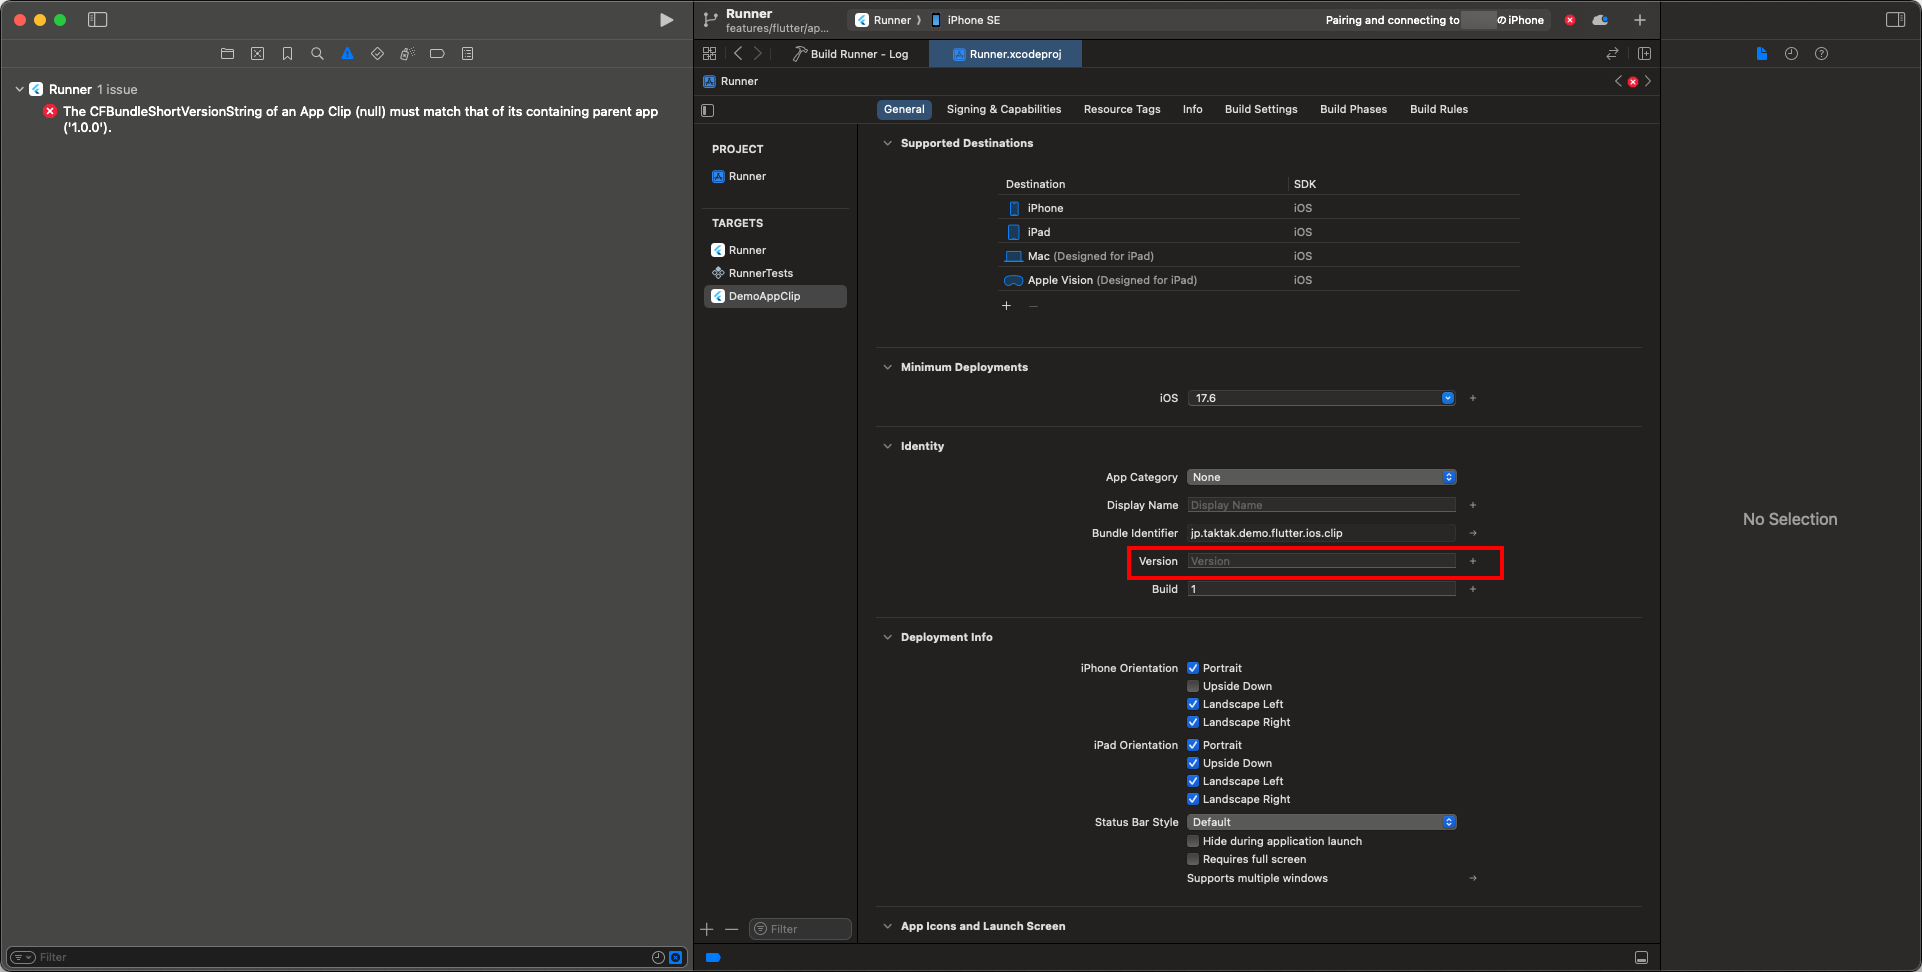The width and height of the screenshot is (1922, 972).
Task: Click the add editor split icon
Action: point(1644,54)
